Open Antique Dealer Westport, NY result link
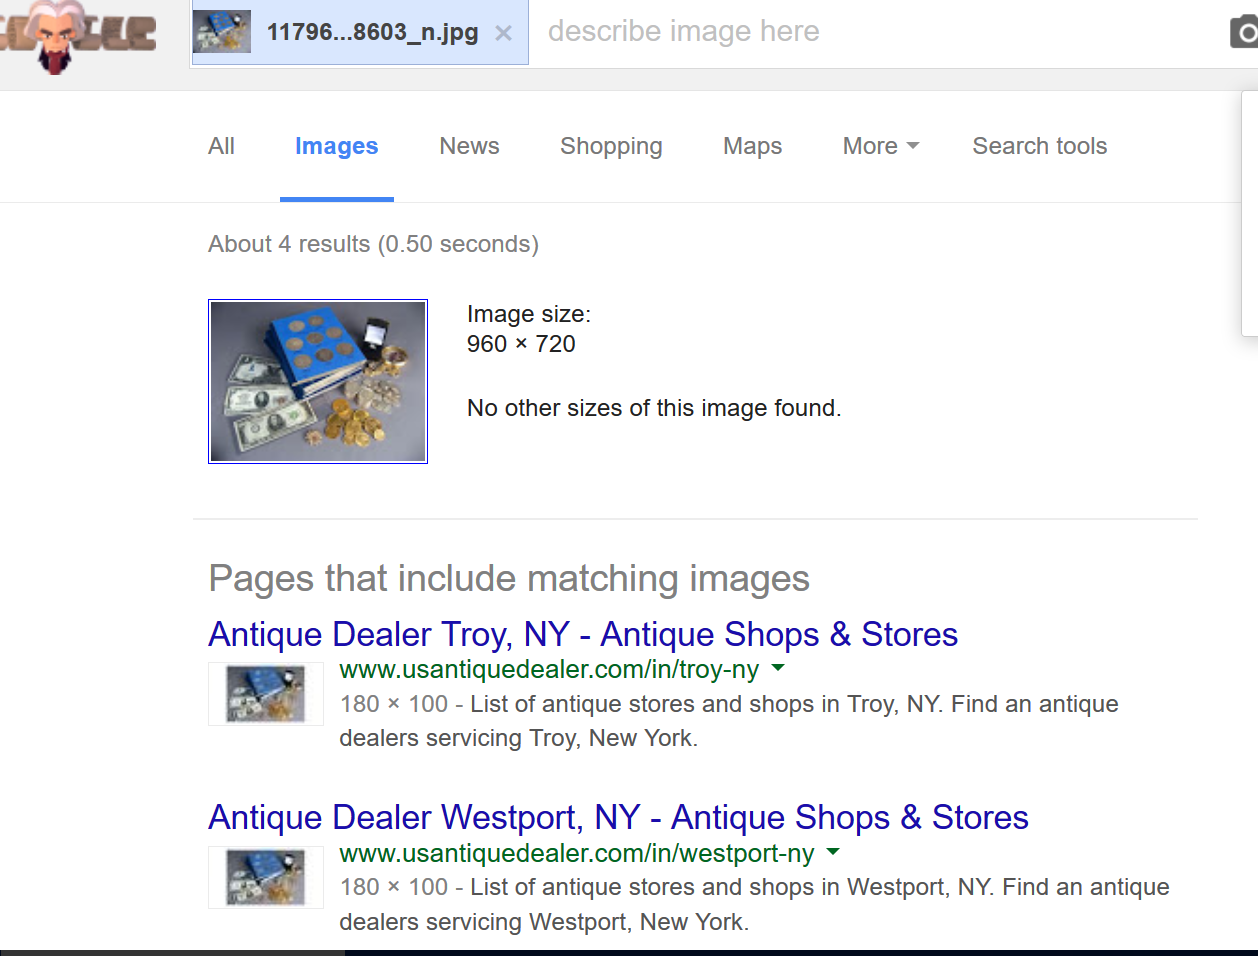Image resolution: width=1258 pixels, height=956 pixels. (618, 817)
